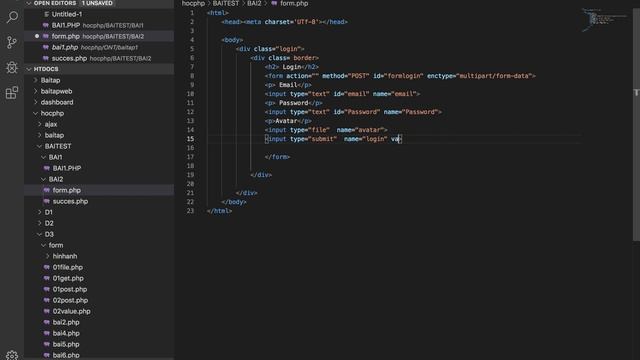
Task: Click BAI2 in the breadcrumb
Action: point(254,3)
